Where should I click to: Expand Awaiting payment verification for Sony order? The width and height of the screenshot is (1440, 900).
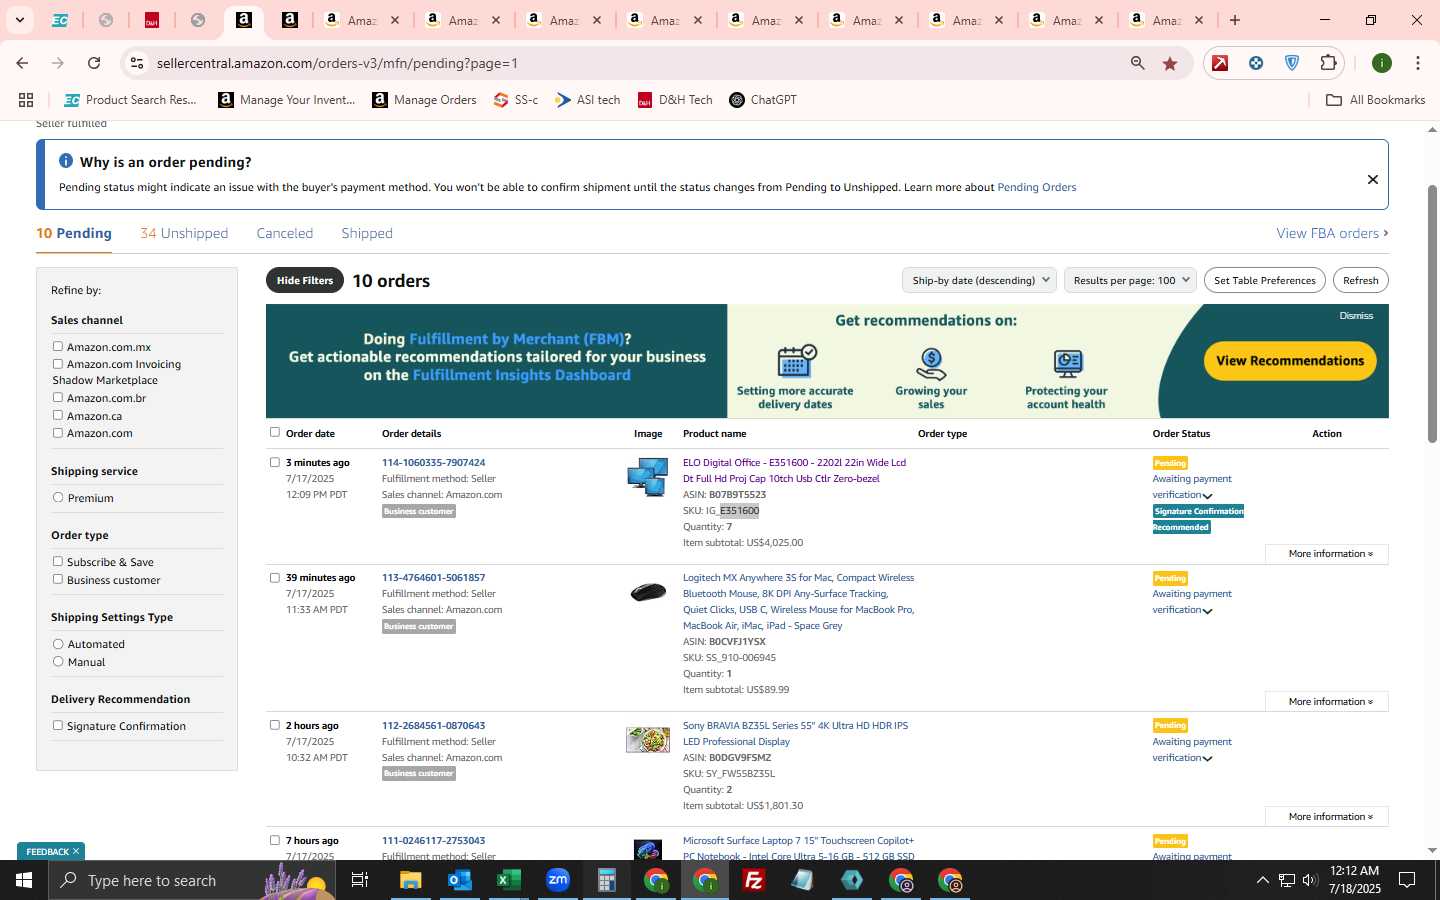pyautogui.click(x=1207, y=759)
